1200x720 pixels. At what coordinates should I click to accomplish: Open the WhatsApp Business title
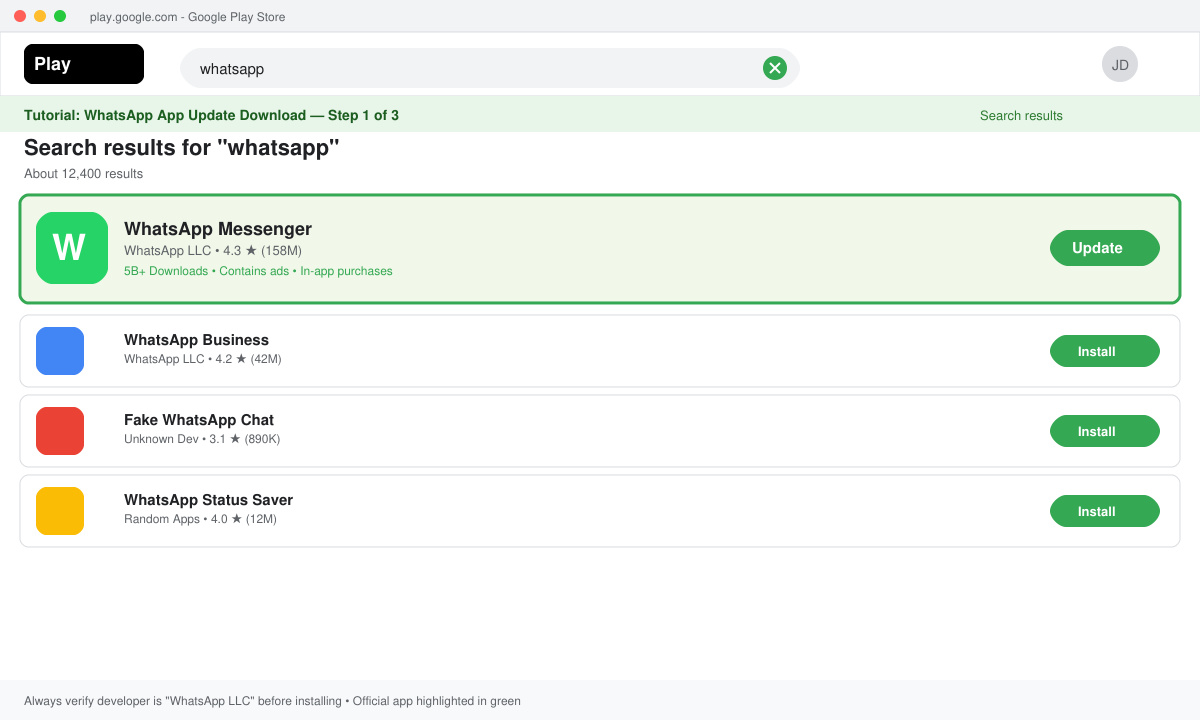pyautogui.click(x=196, y=340)
